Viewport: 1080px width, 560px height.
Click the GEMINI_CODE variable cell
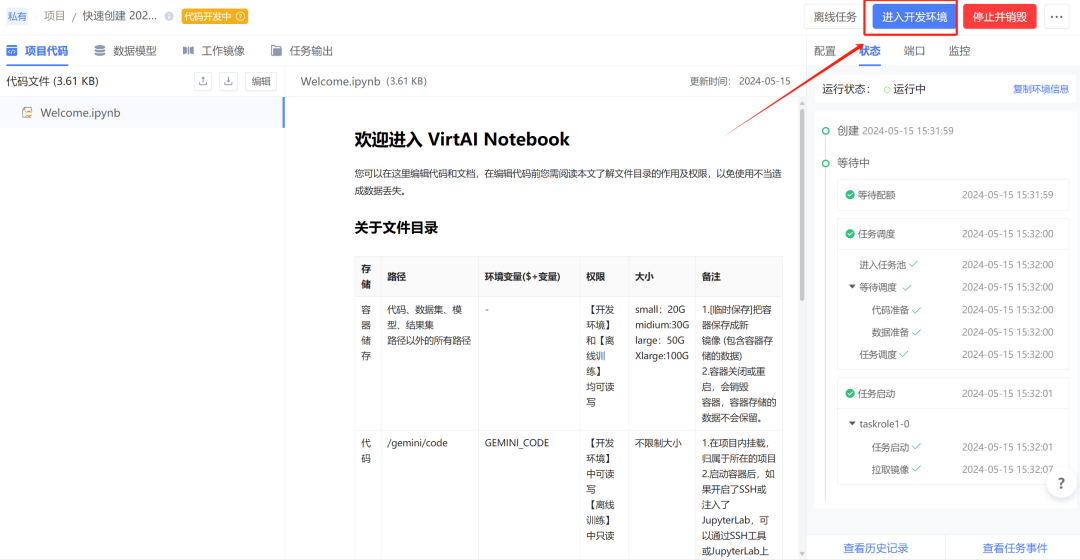517,443
